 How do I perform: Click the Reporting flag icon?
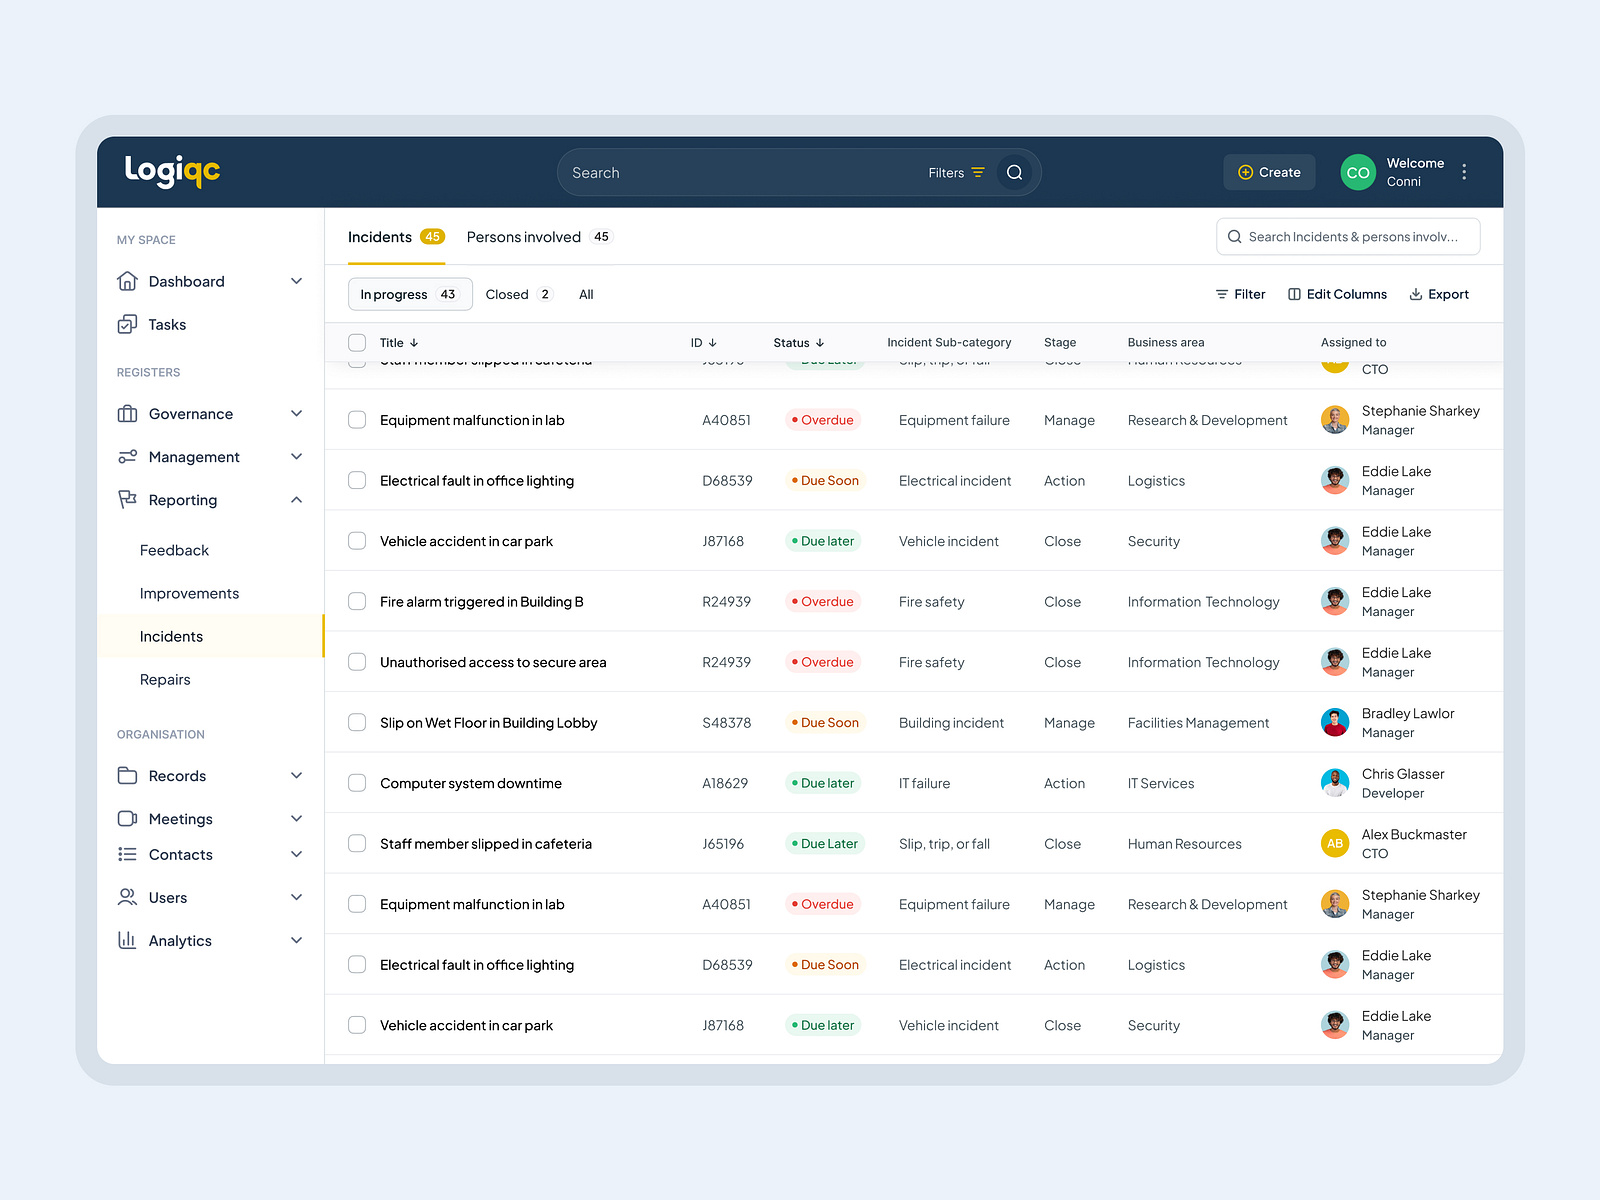point(127,500)
